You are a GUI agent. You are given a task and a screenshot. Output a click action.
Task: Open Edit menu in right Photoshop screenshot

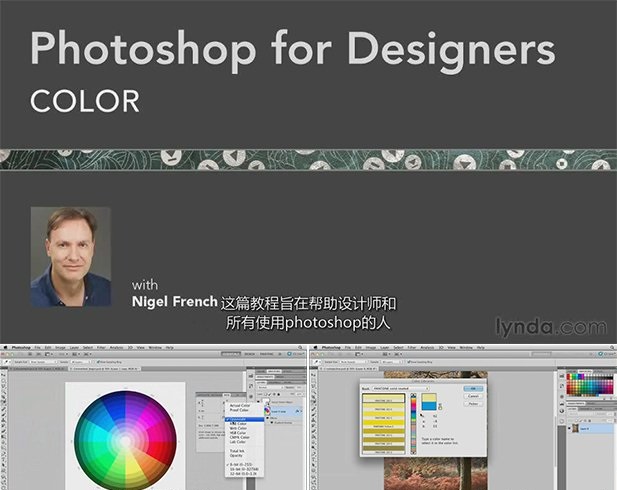point(358,348)
